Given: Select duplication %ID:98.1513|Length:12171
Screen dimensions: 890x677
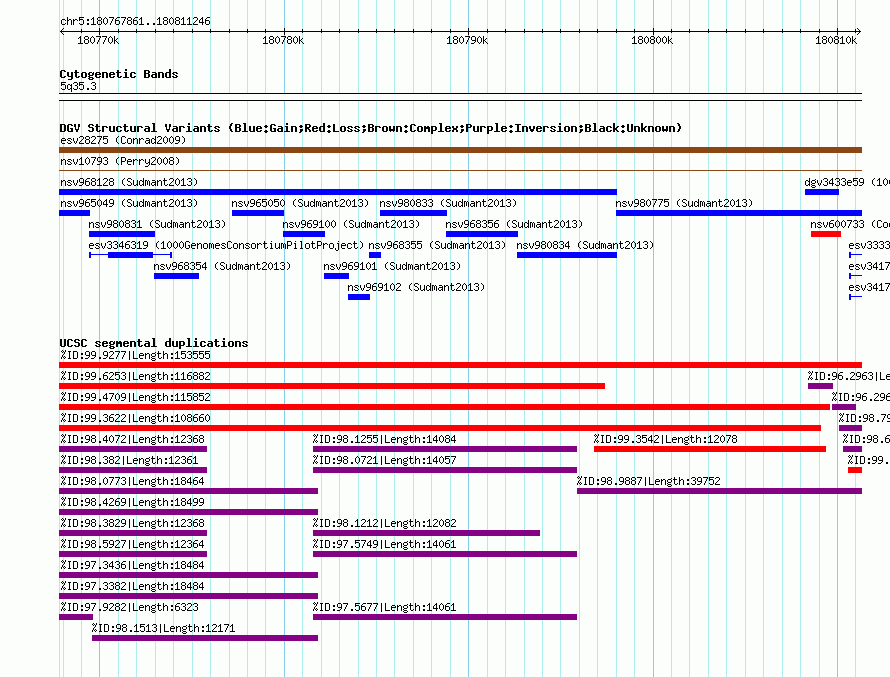Looking at the screenshot, I should click(x=205, y=638).
